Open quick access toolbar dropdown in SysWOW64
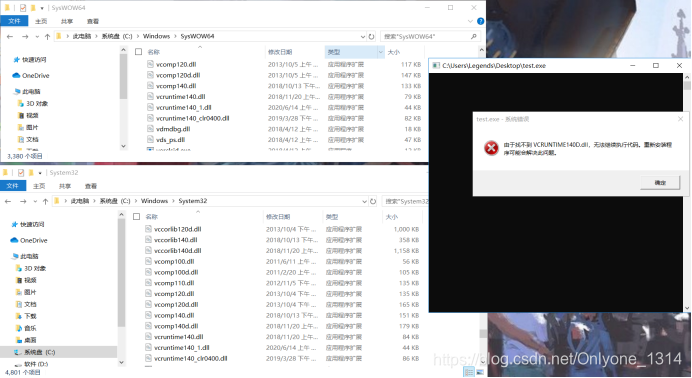Viewport: 692px width, 378px height. coord(42,8)
